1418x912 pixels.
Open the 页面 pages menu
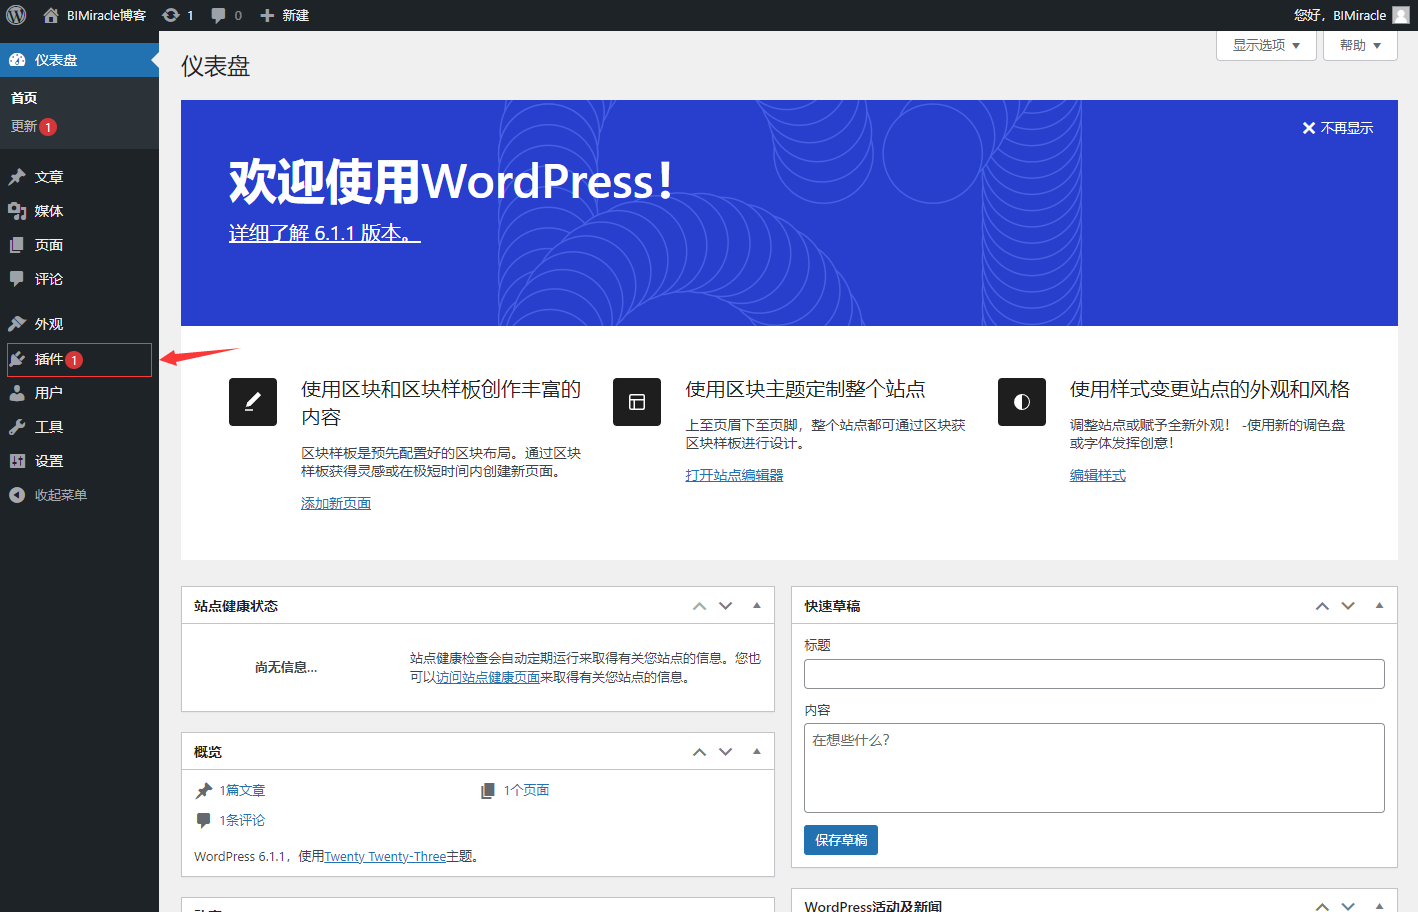pos(79,245)
